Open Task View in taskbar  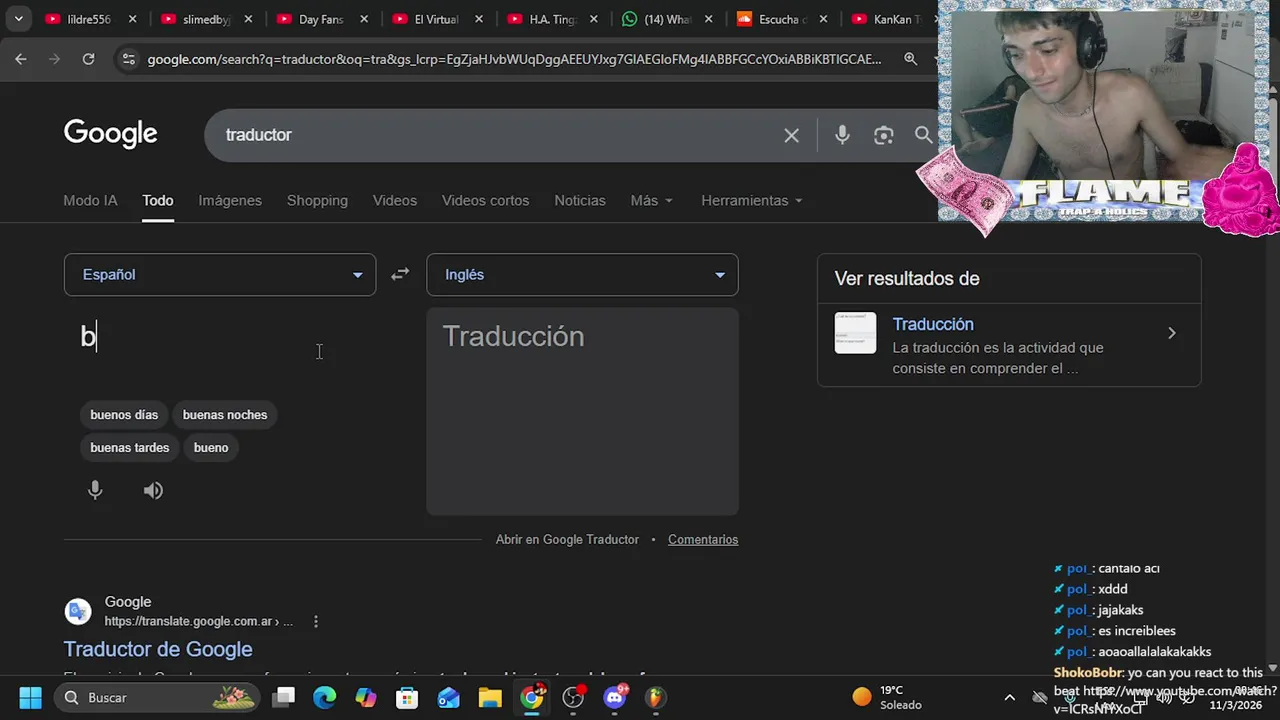coord(284,697)
